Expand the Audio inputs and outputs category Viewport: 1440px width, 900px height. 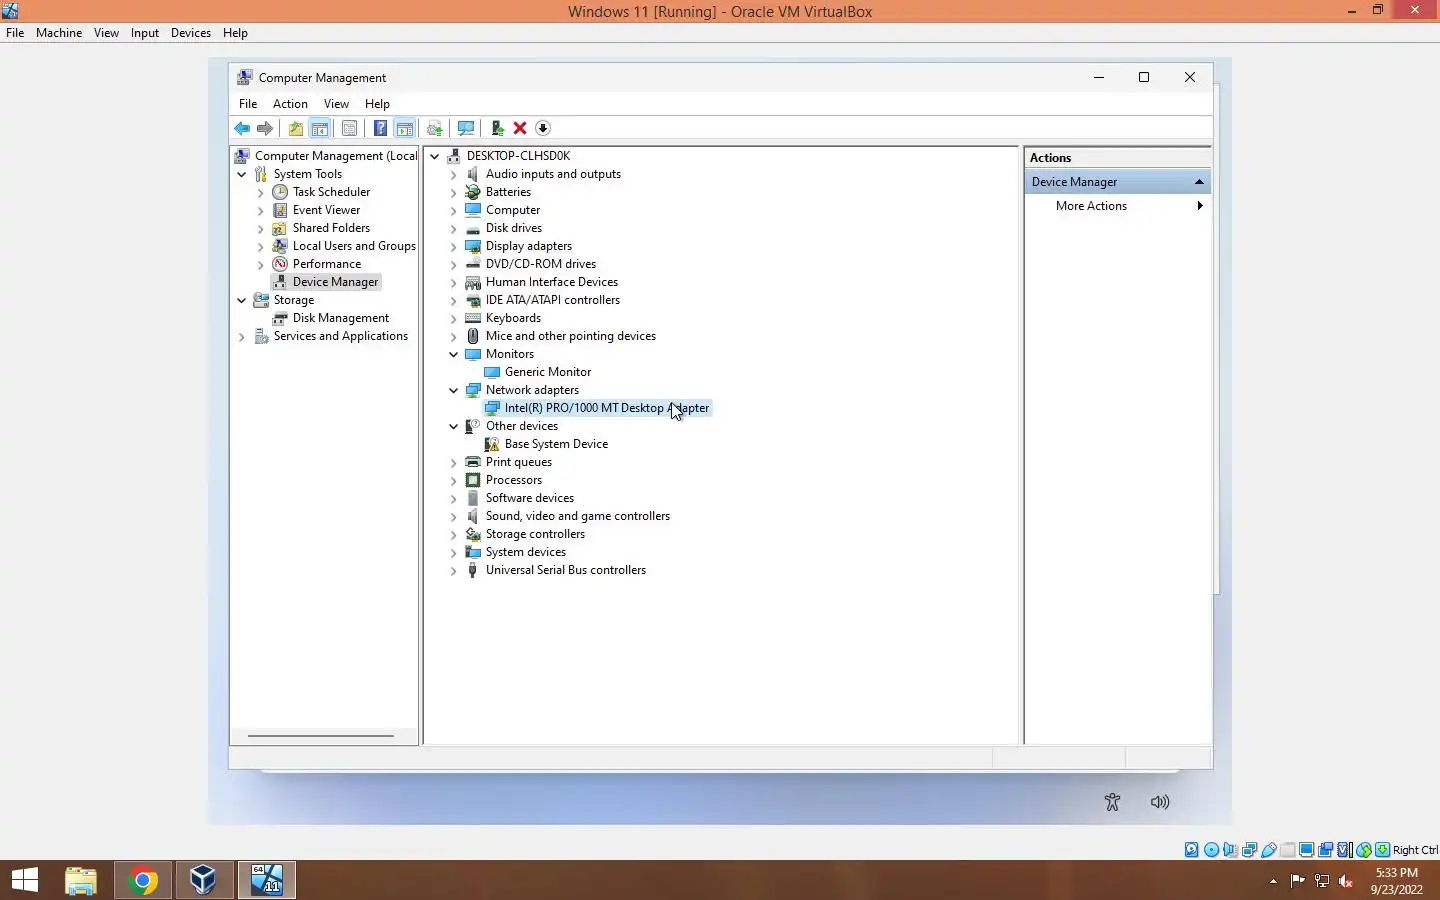click(x=454, y=174)
